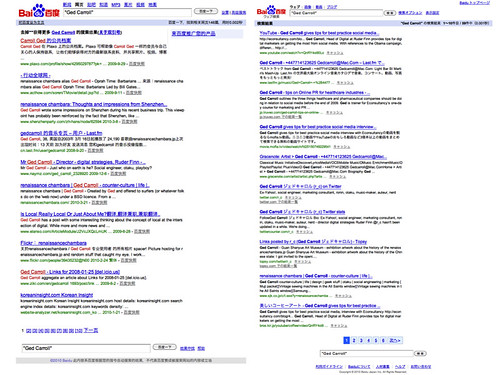
Task: Open 'Gracenote: Artist > Ged Carroll' result
Action: pos(323,157)
